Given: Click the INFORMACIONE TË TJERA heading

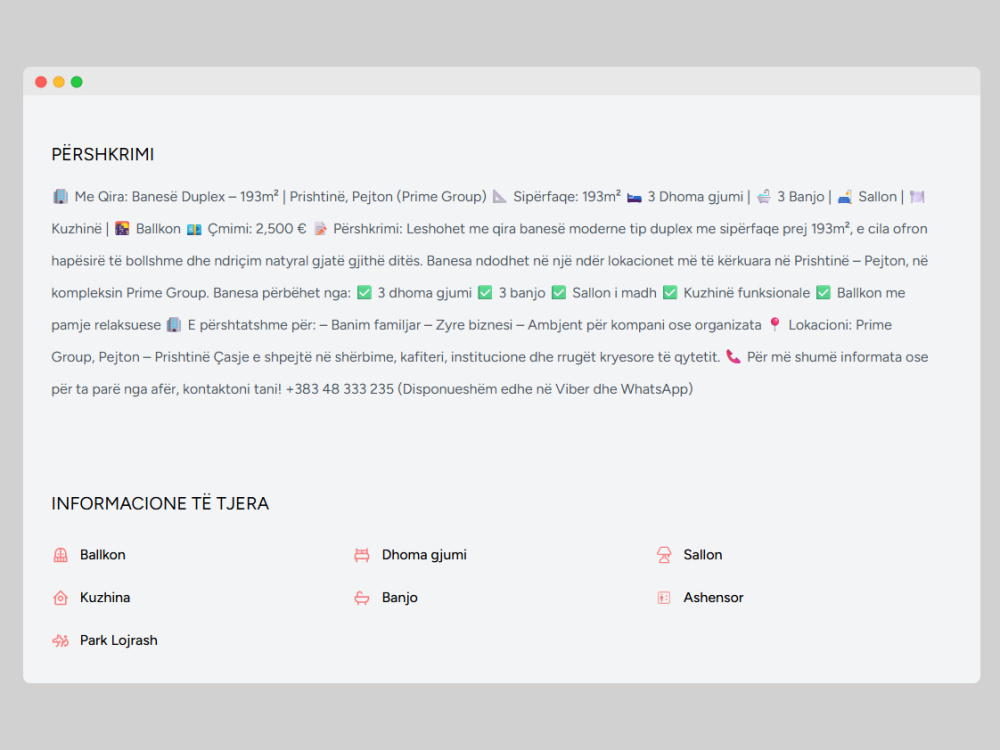Looking at the screenshot, I should 160,504.
